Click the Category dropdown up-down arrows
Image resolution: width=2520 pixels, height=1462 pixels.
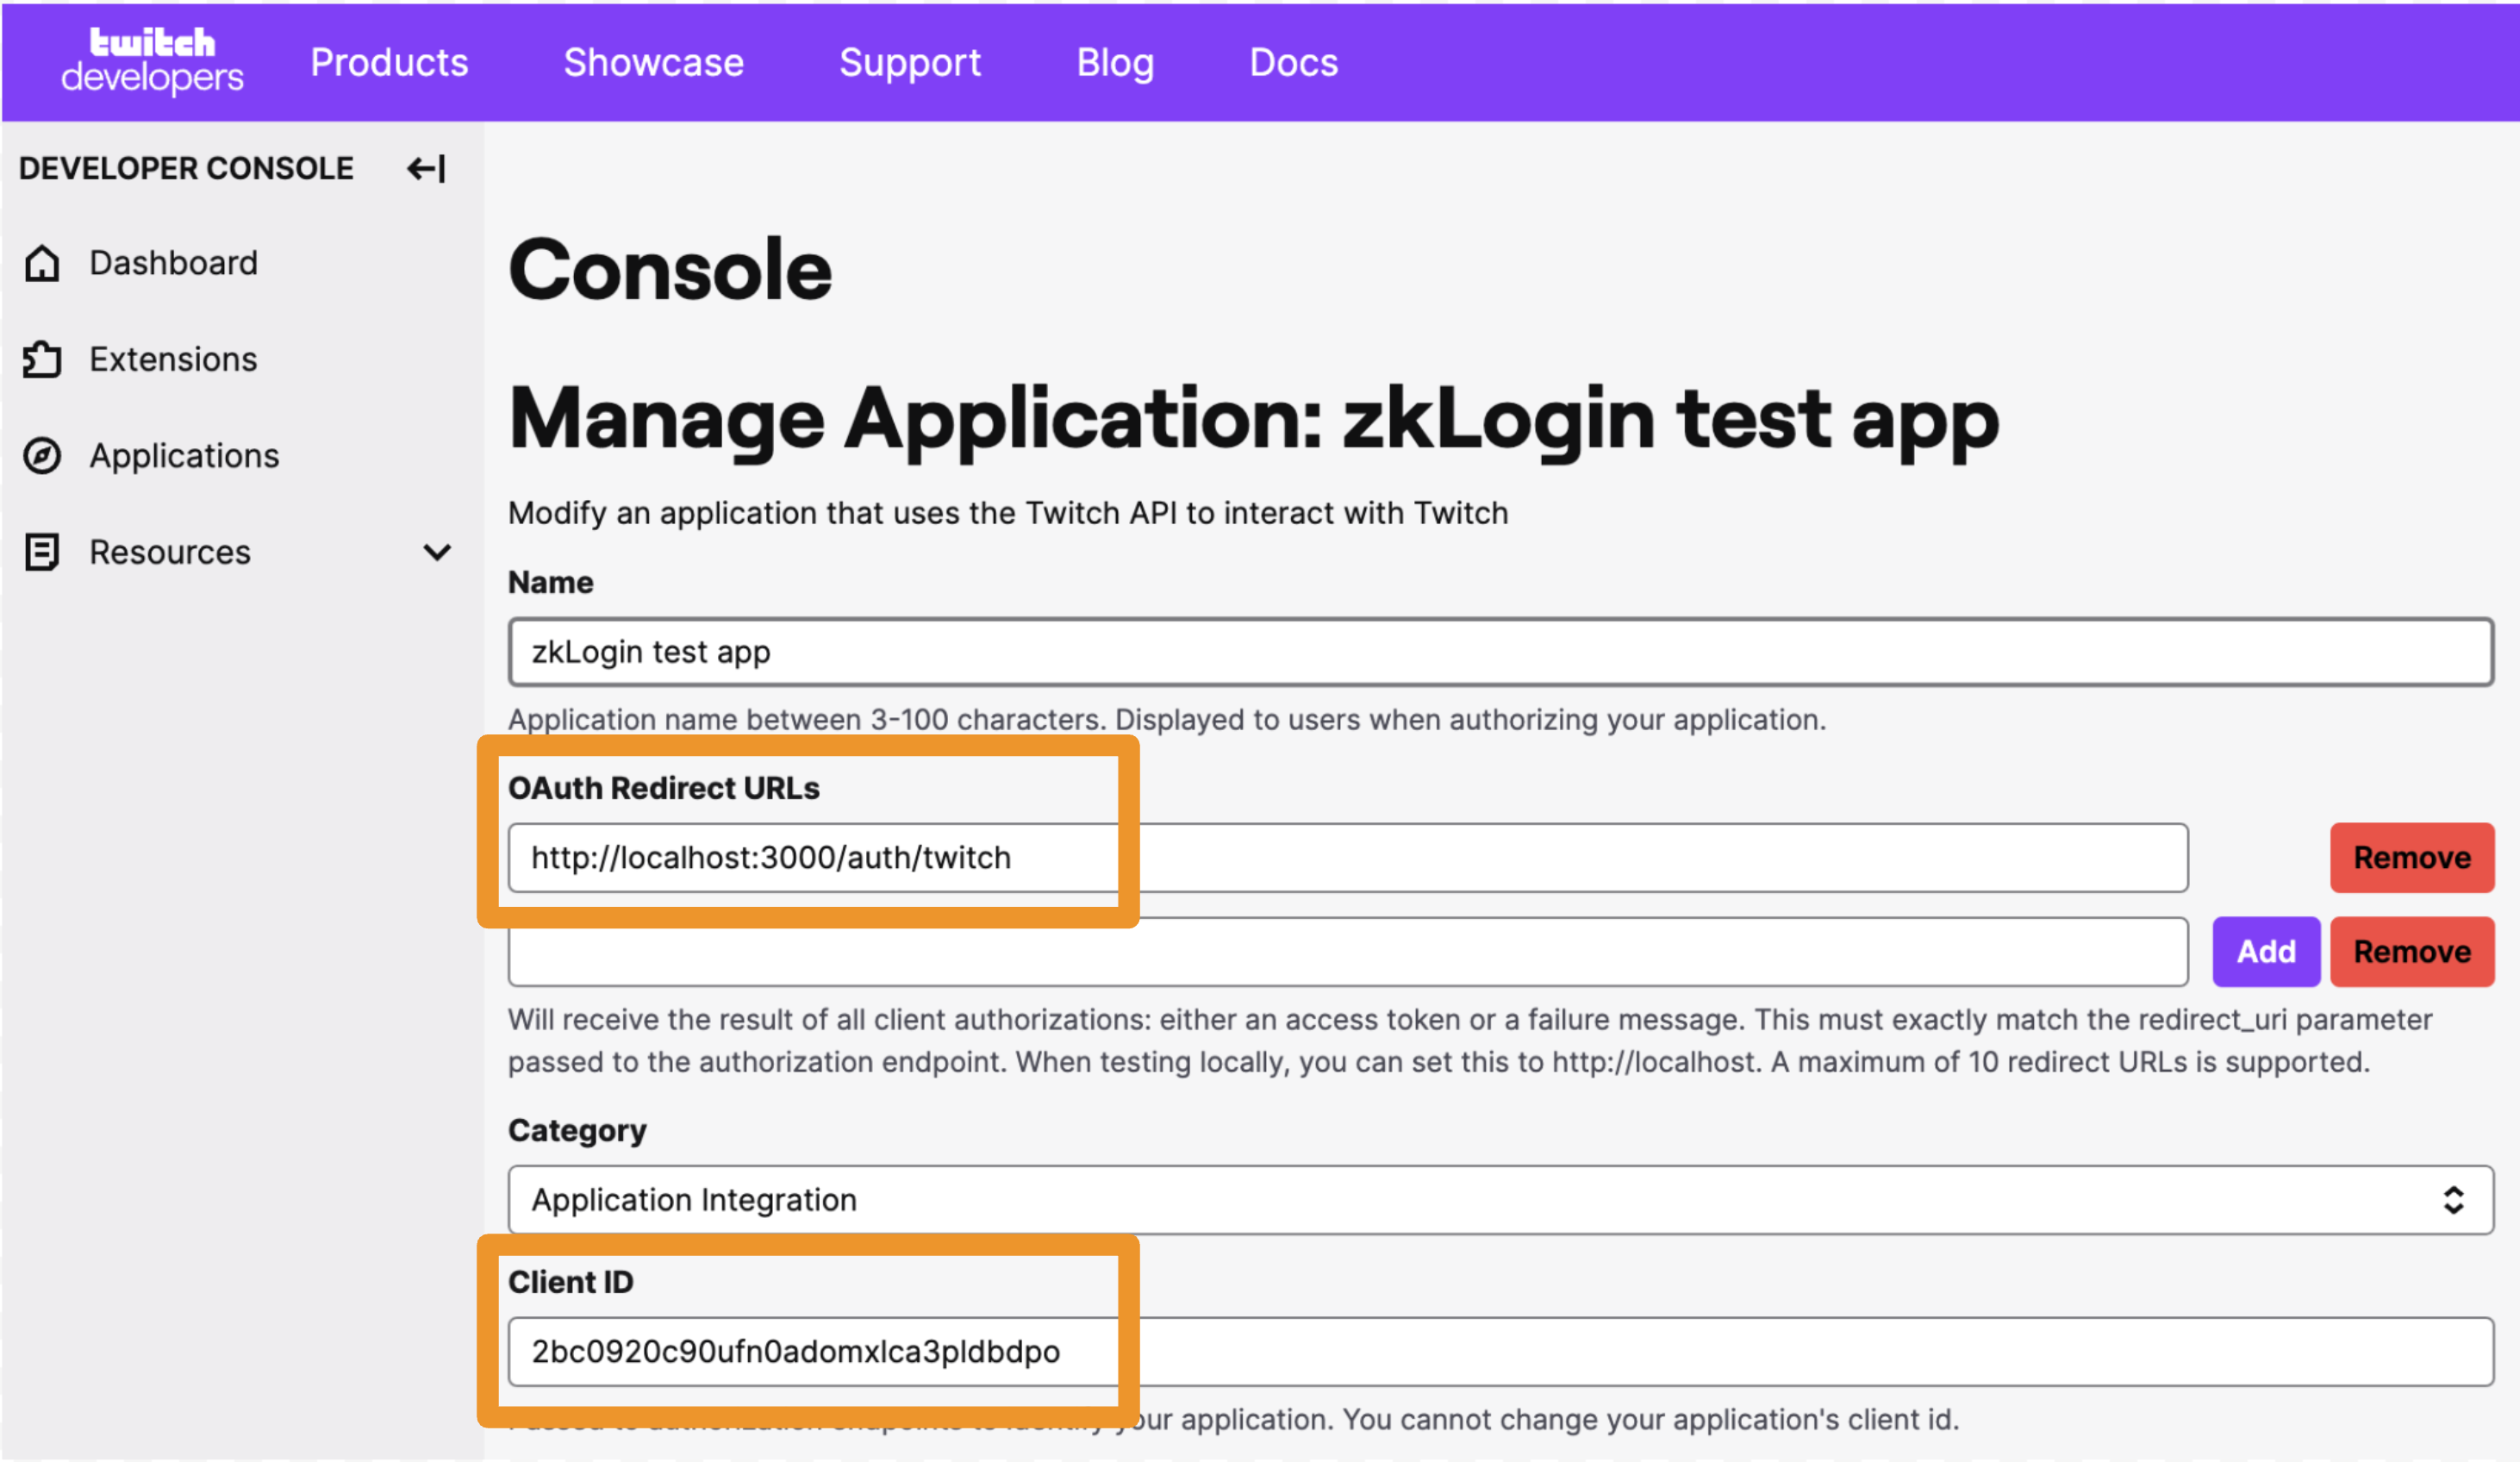(2453, 1199)
